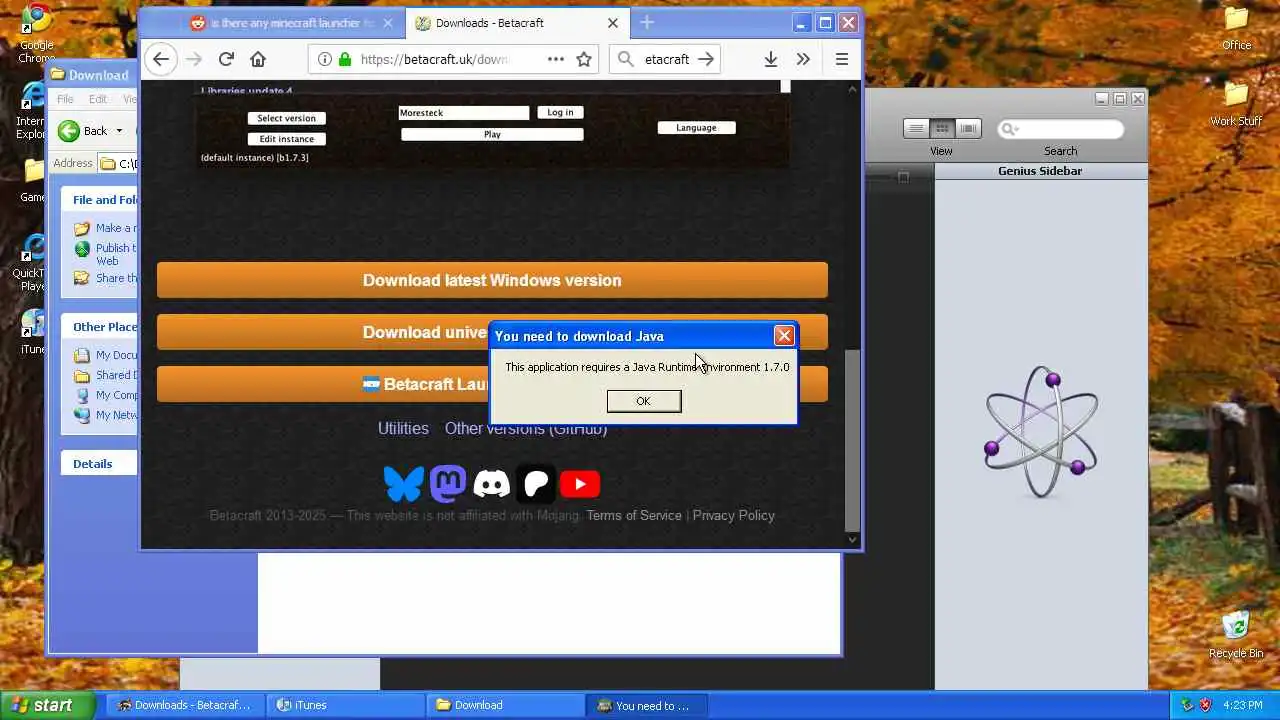Image resolution: width=1280 pixels, height=720 pixels.
Task: Click the Firefox forward arrow
Action: pos(194,59)
